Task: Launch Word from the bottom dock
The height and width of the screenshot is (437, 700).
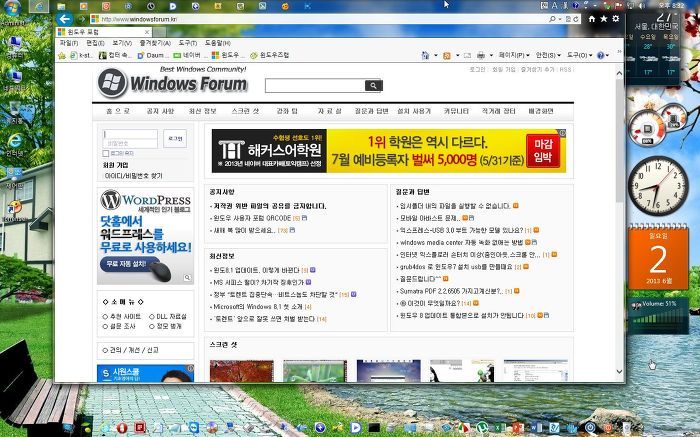Action: point(536,428)
